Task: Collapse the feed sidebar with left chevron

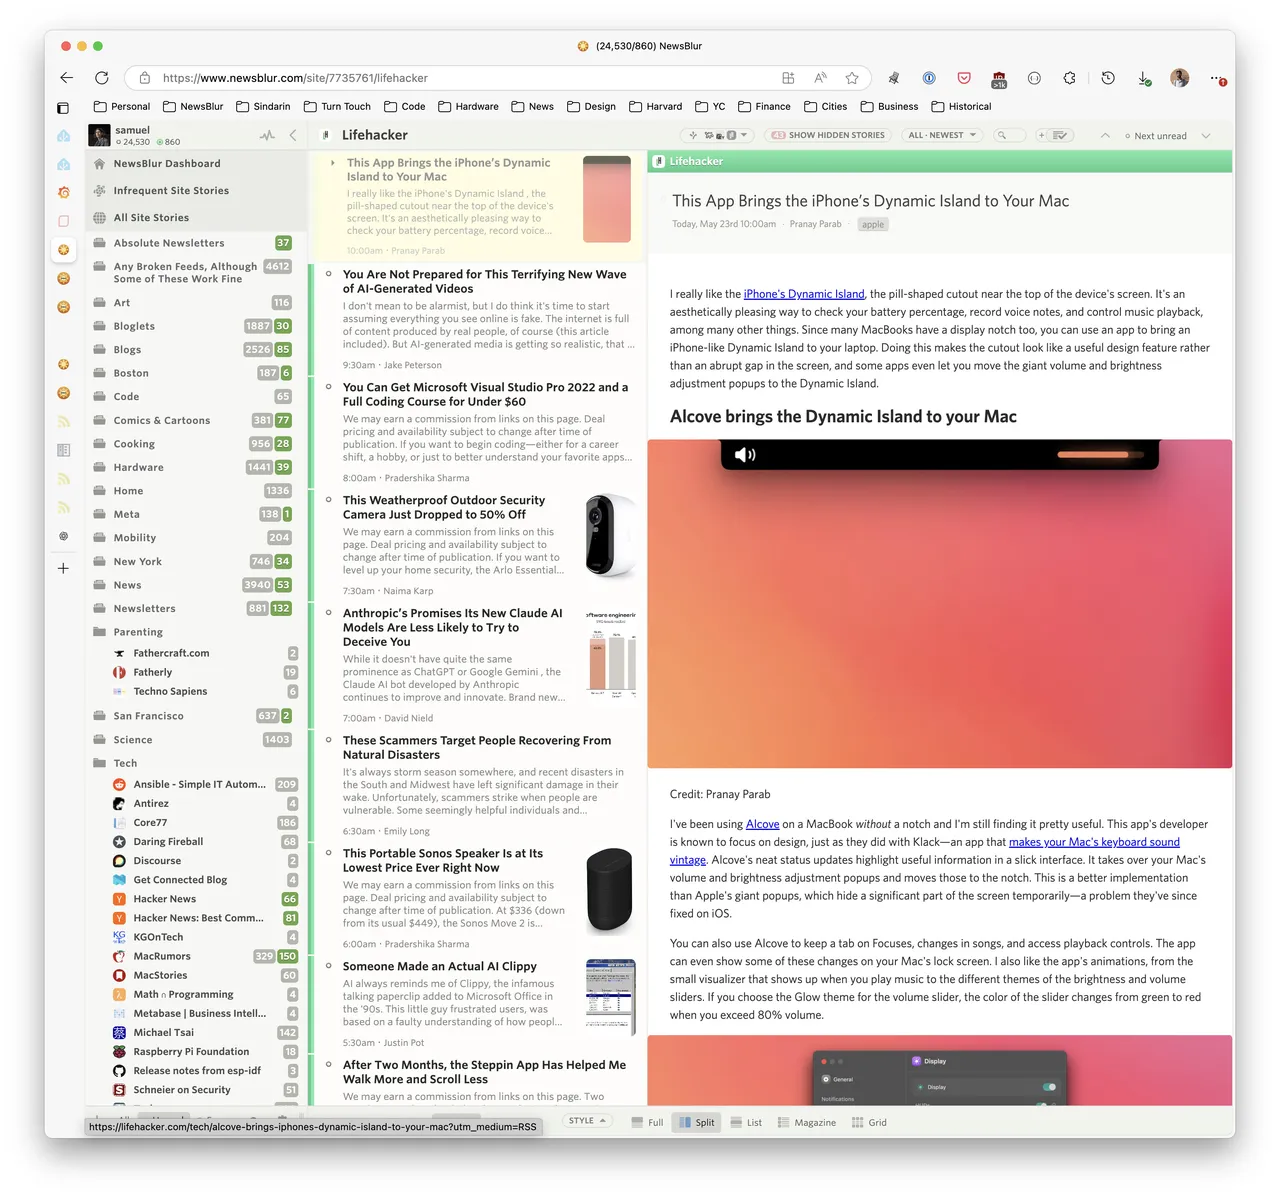Action: tap(293, 135)
